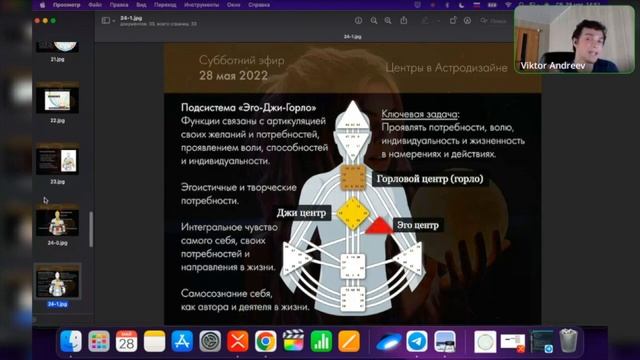Select the highlight pen tool
The image size is (640, 360).
tap(425, 20)
